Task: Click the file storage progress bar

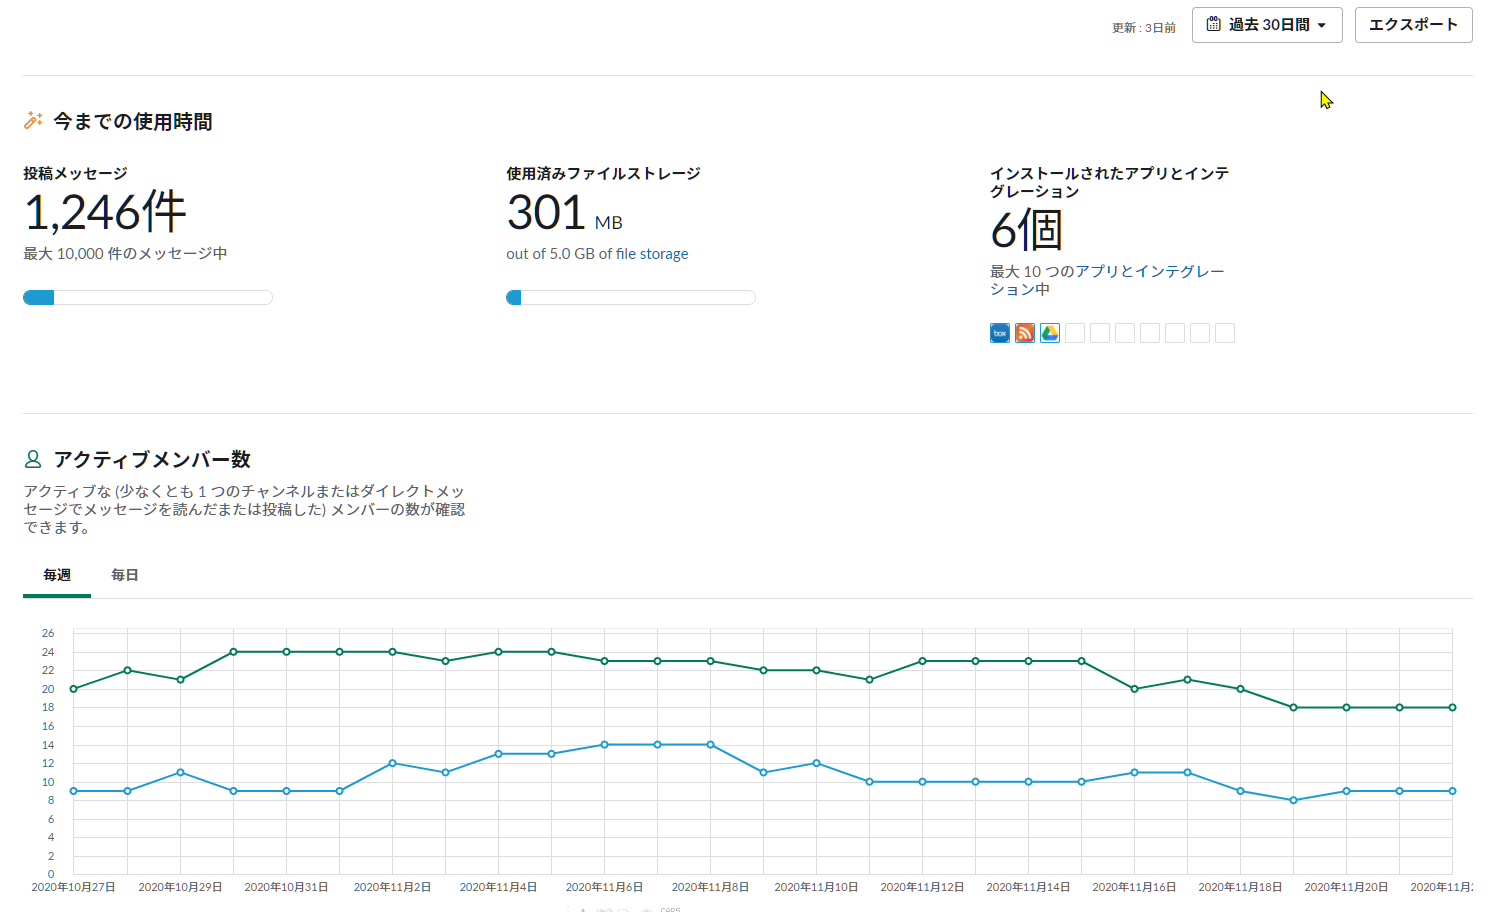Action: 631,297
